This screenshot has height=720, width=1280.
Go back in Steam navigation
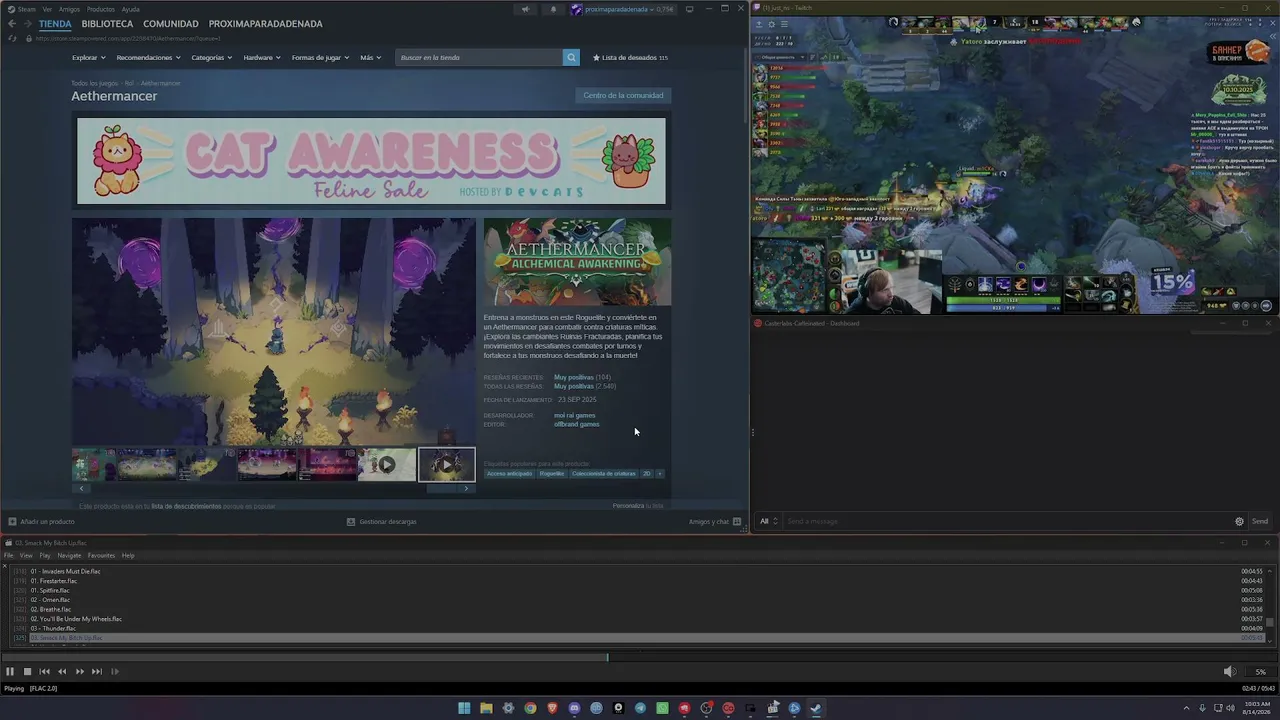(x=12, y=24)
